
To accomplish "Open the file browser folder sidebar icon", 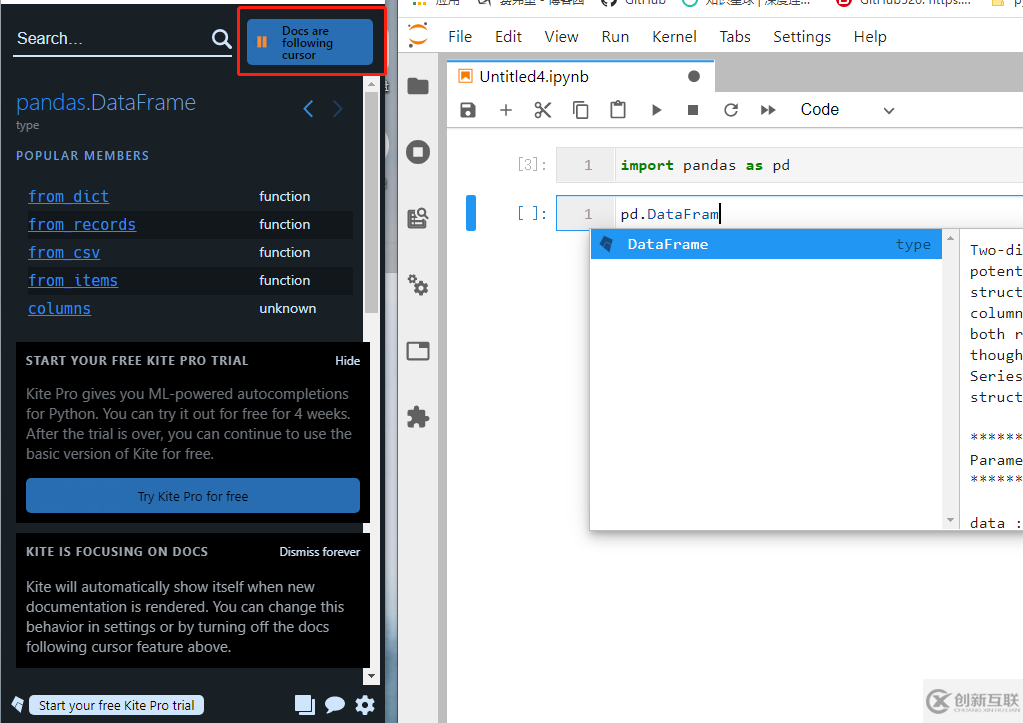I will click(418, 86).
